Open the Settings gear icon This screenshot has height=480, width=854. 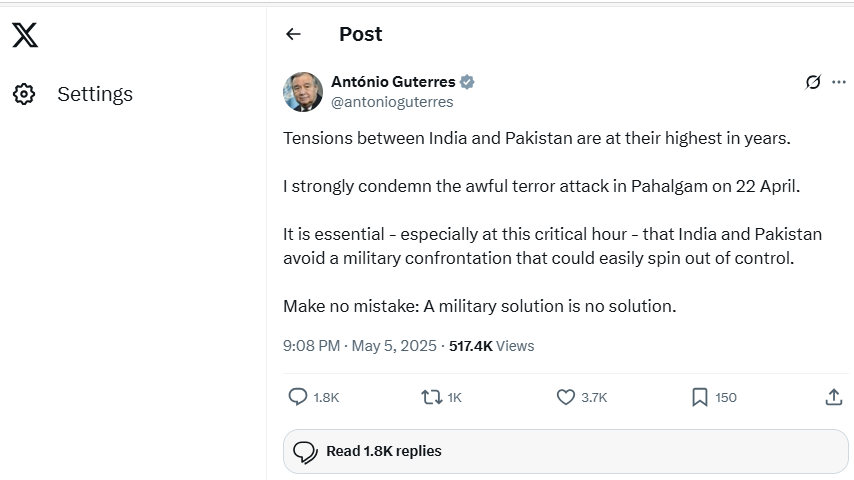(25, 94)
